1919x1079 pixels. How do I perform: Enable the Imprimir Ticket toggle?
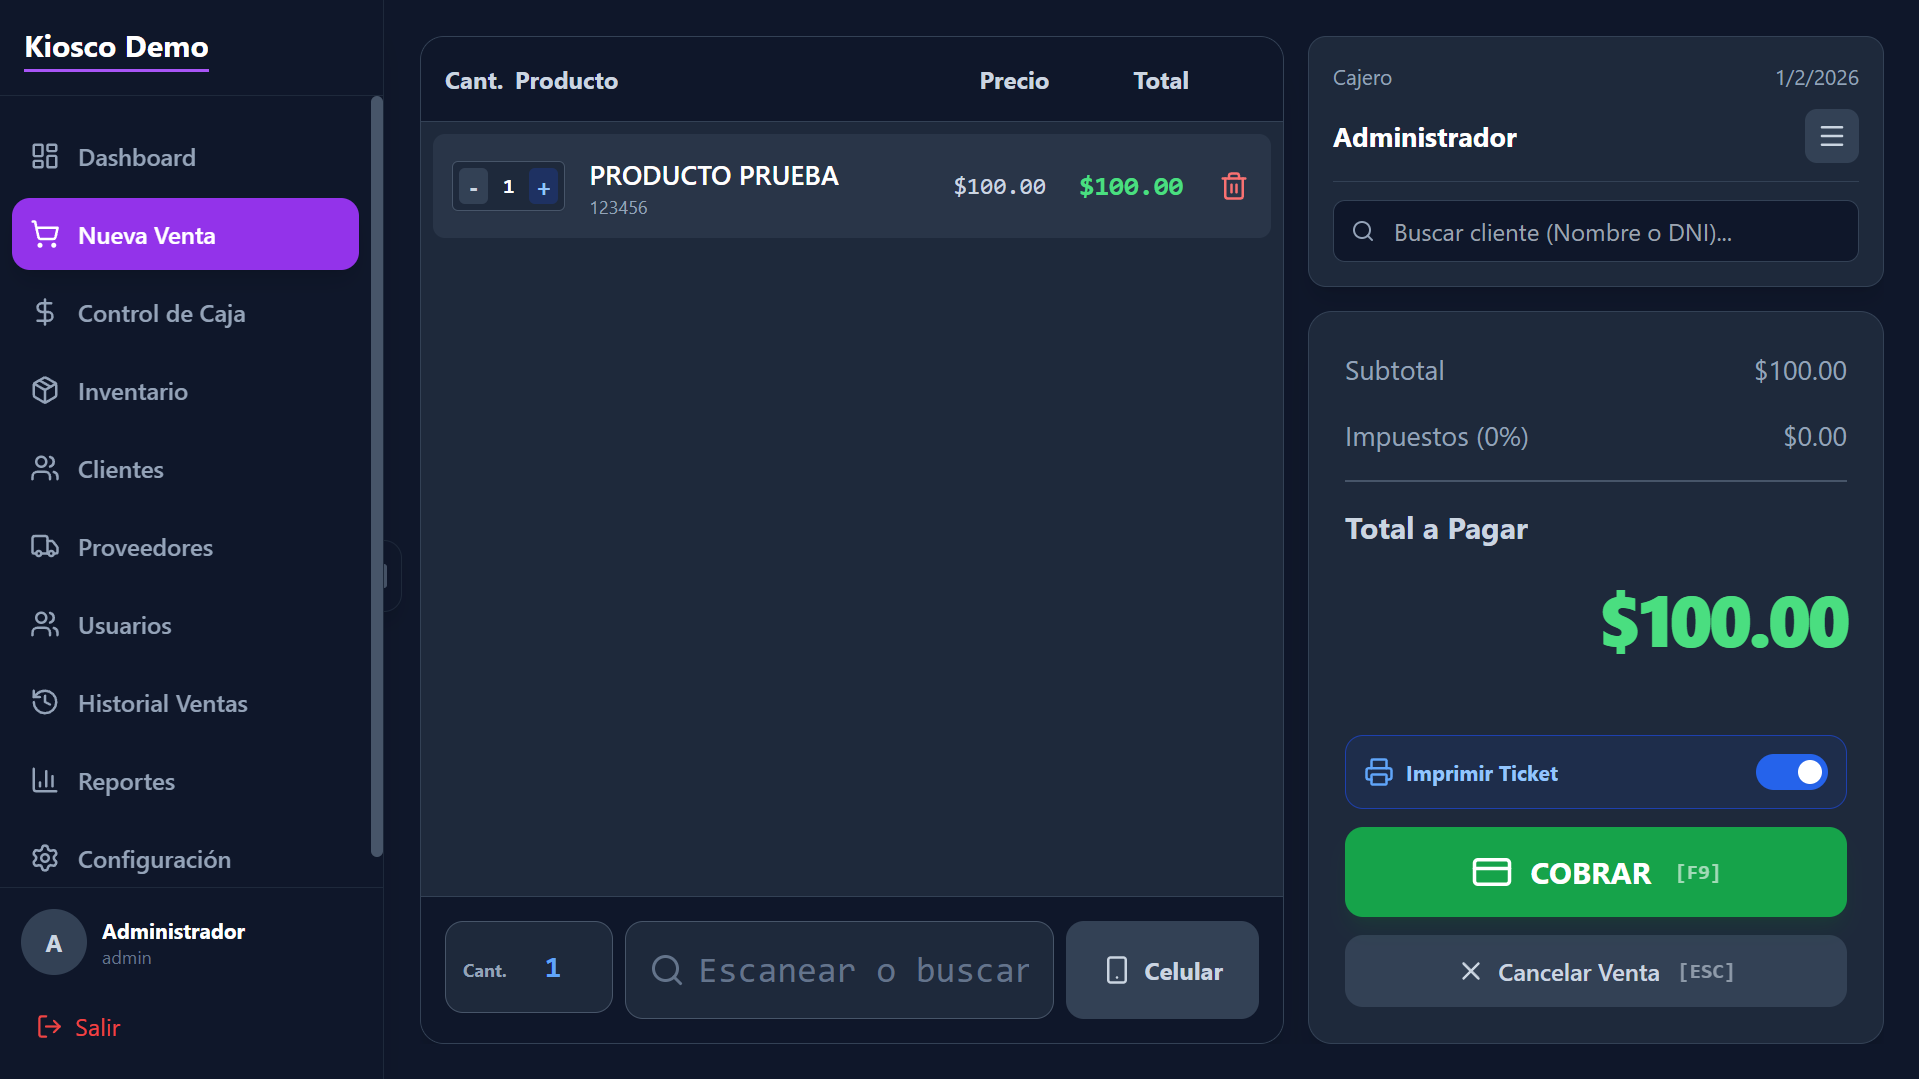(1791, 772)
